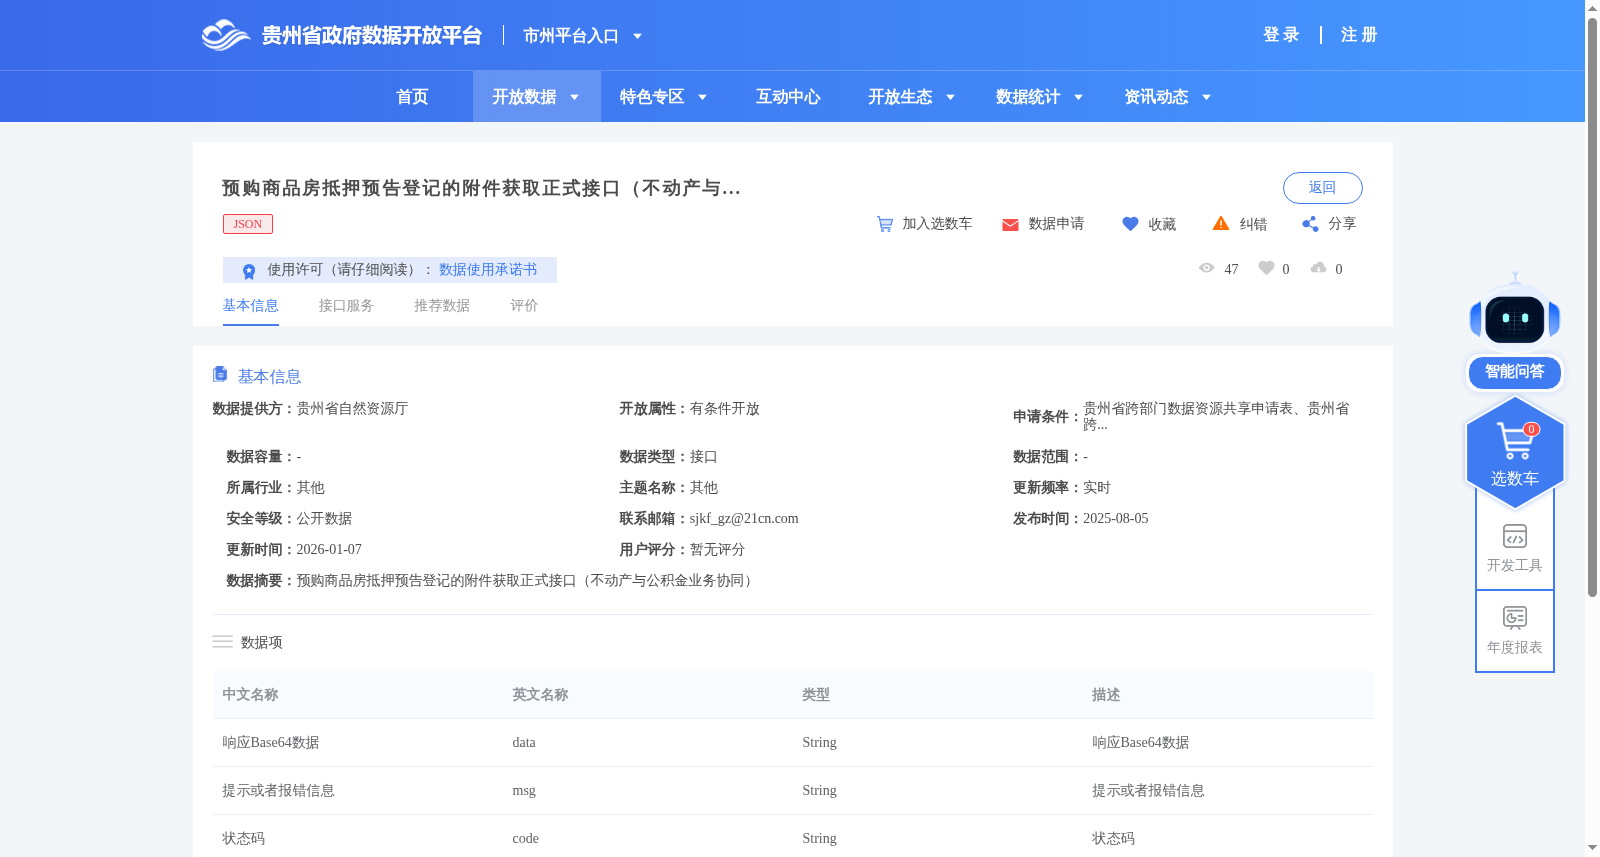The height and width of the screenshot is (857, 1600).
Task: Expand 资讯动态 menu arrow
Action: click(1206, 97)
